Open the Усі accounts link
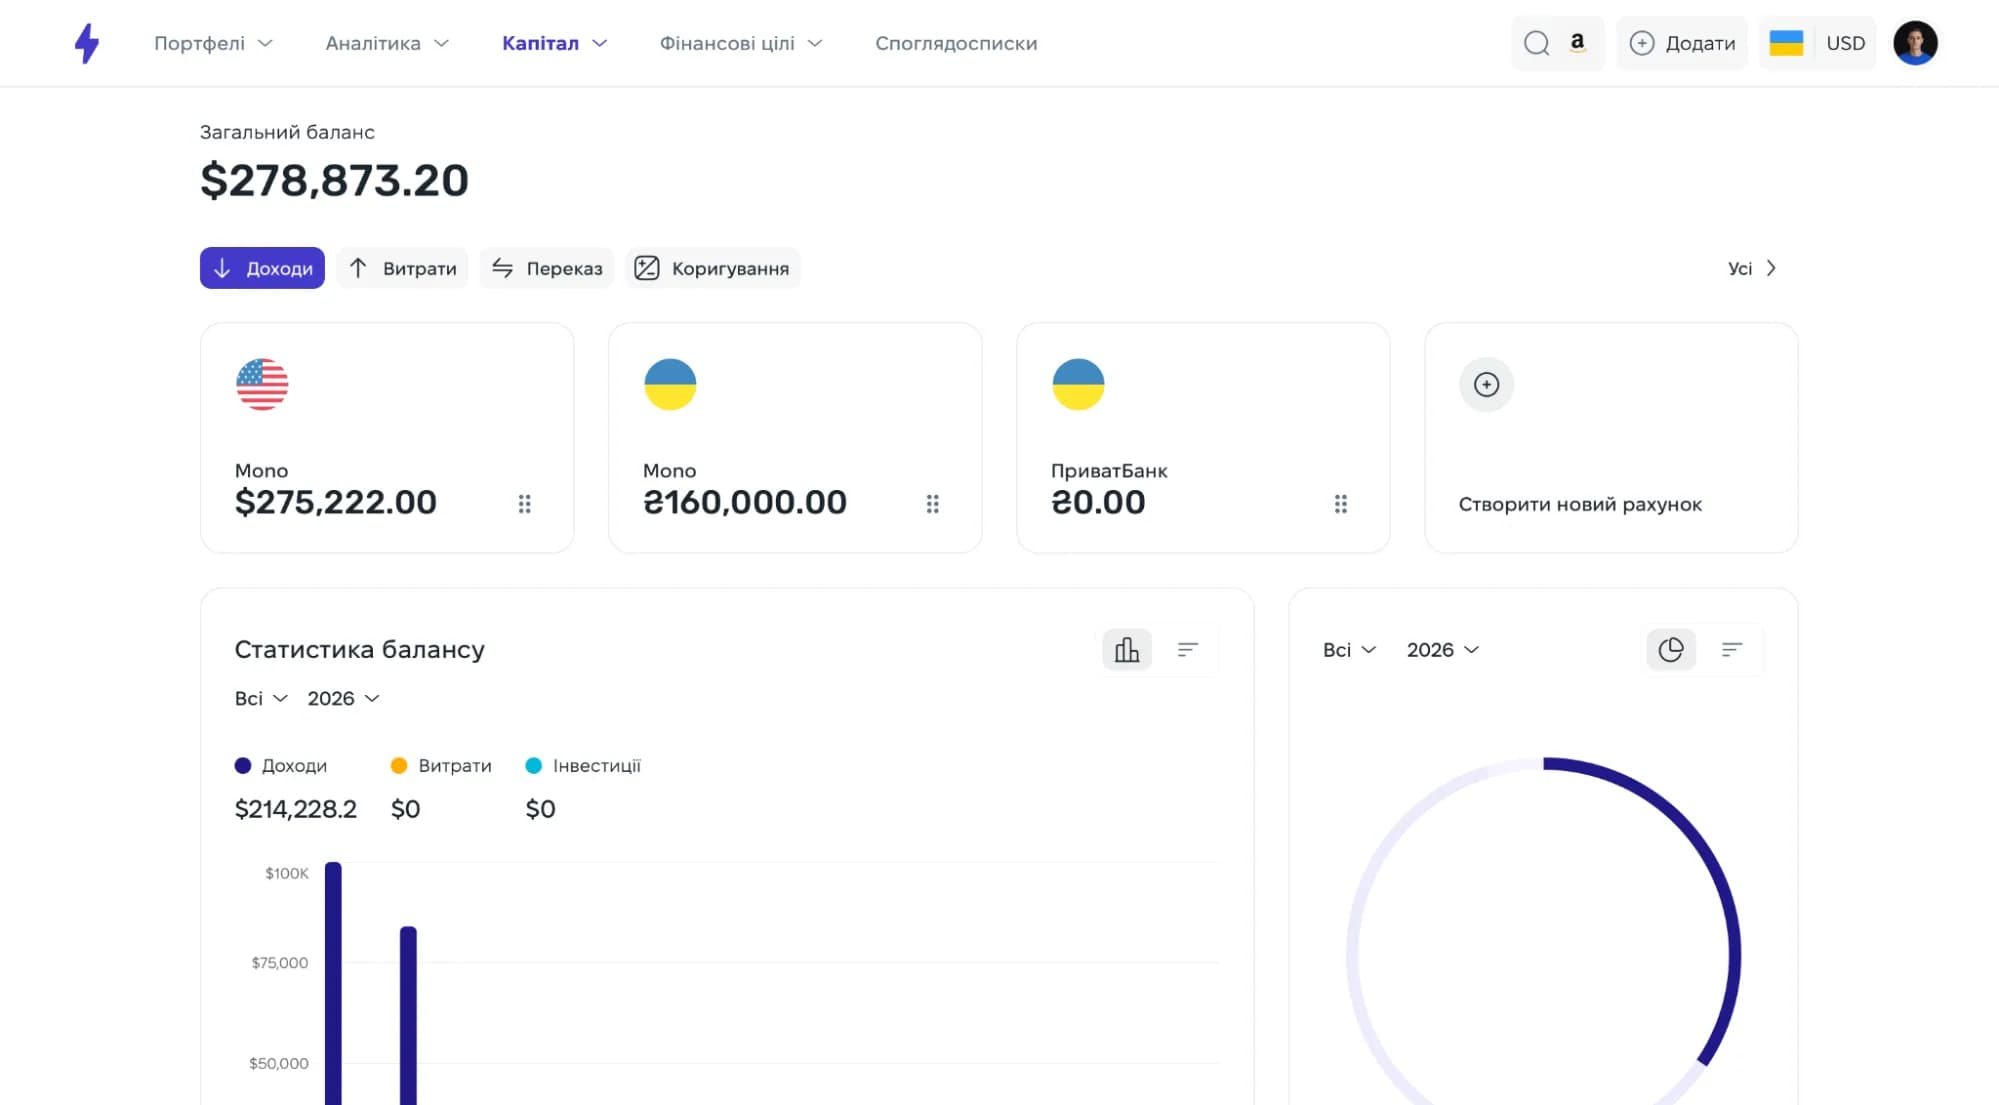Screen dimensions: 1999x1105 pyautogui.click(x=1752, y=268)
